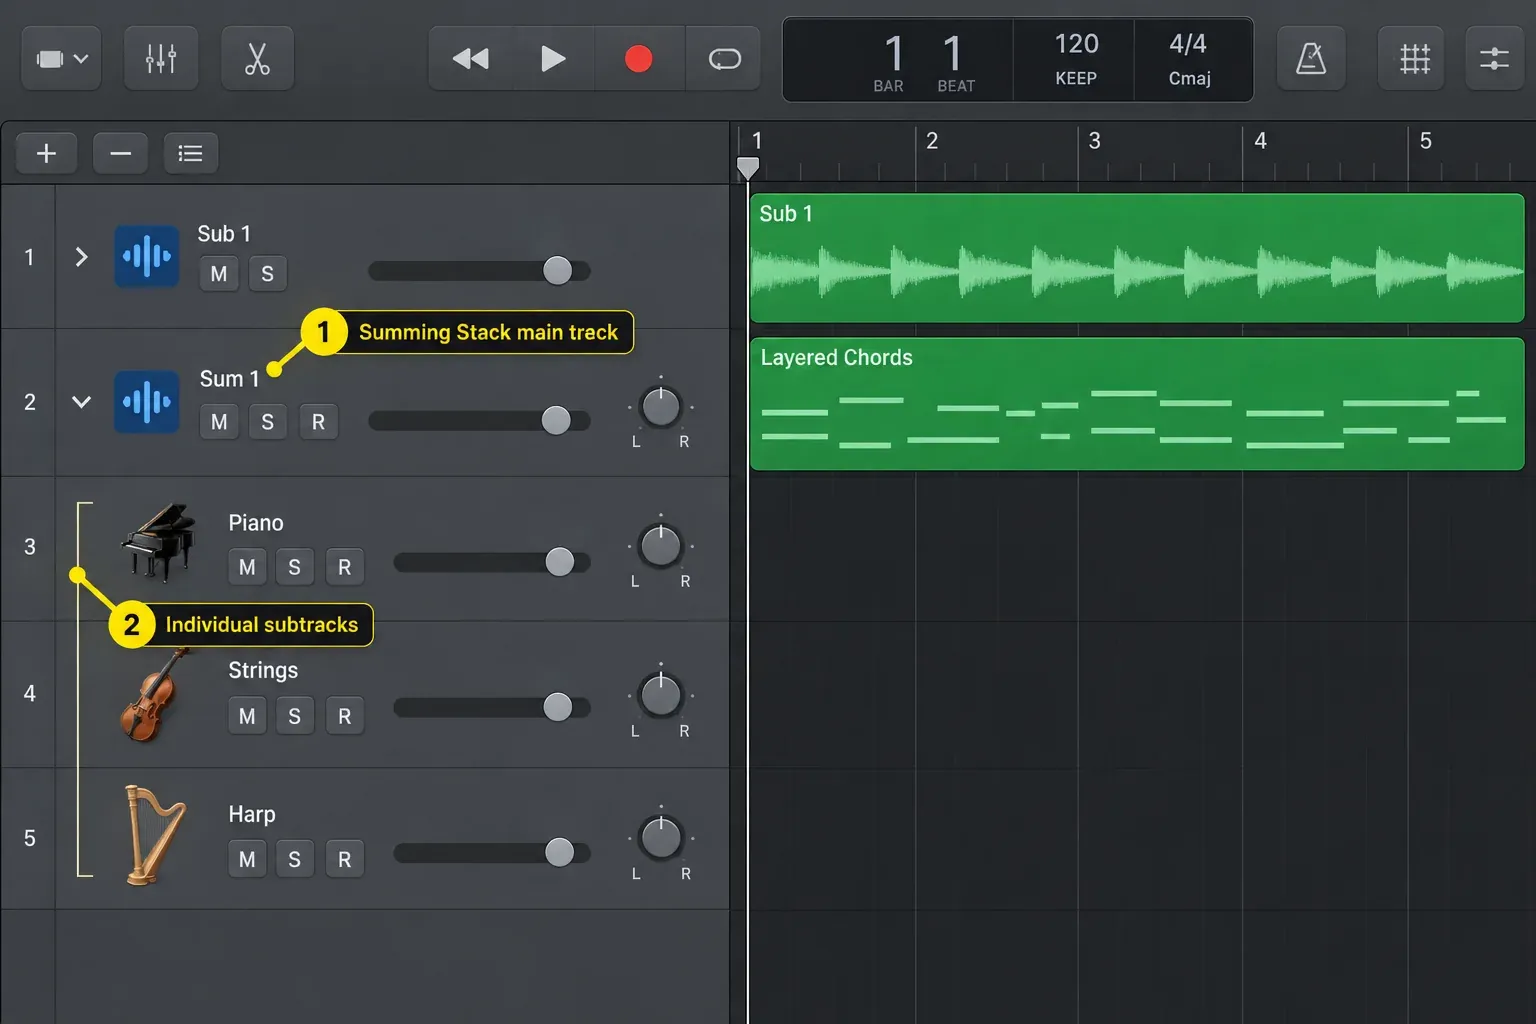
Task: Solo the Sub 1 track
Action: point(267,274)
